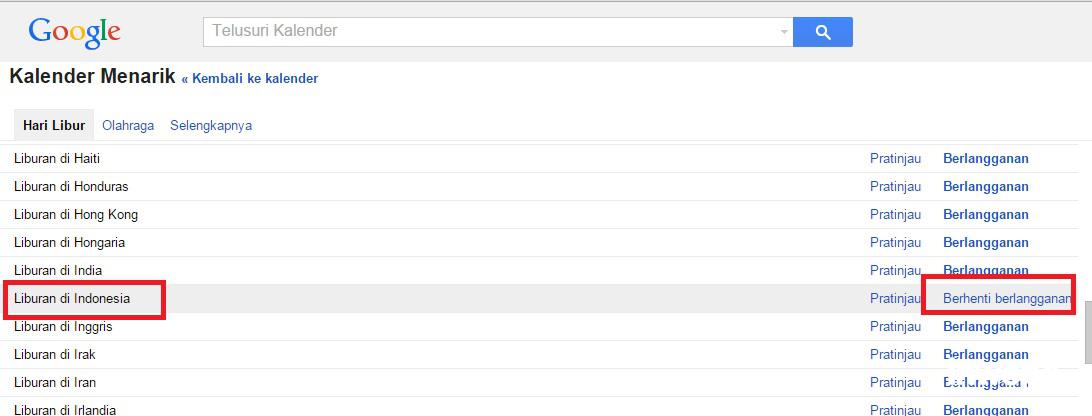Open the search options dropdown arrow
Screen dimensions: 1092x416
tap(784, 32)
